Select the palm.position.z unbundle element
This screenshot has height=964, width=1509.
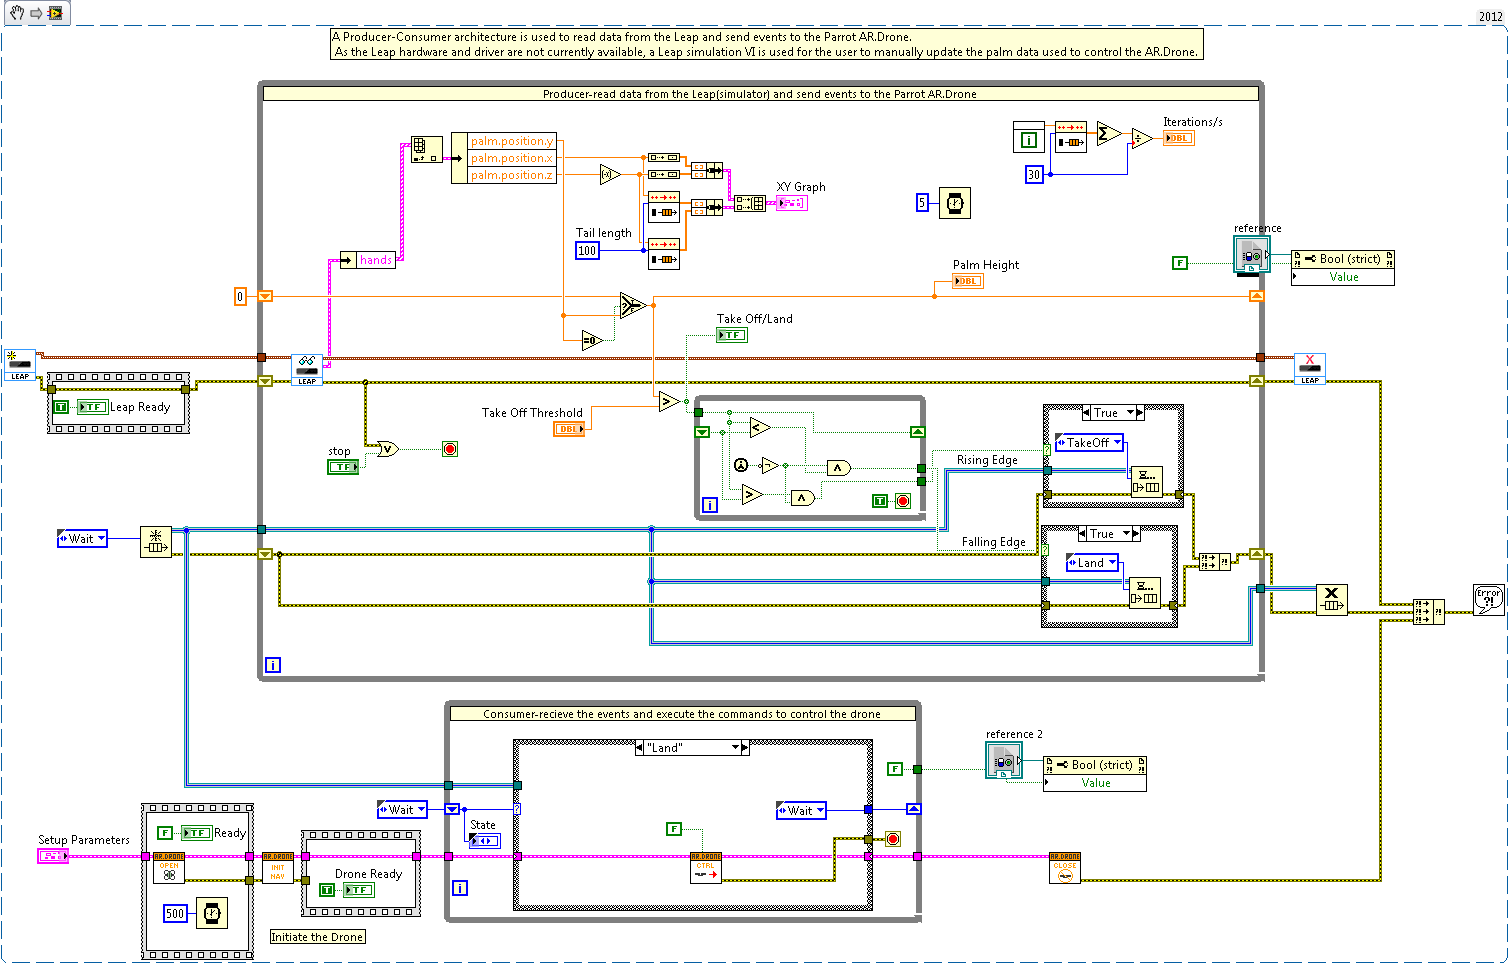pyautogui.click(x=512, y=175)
